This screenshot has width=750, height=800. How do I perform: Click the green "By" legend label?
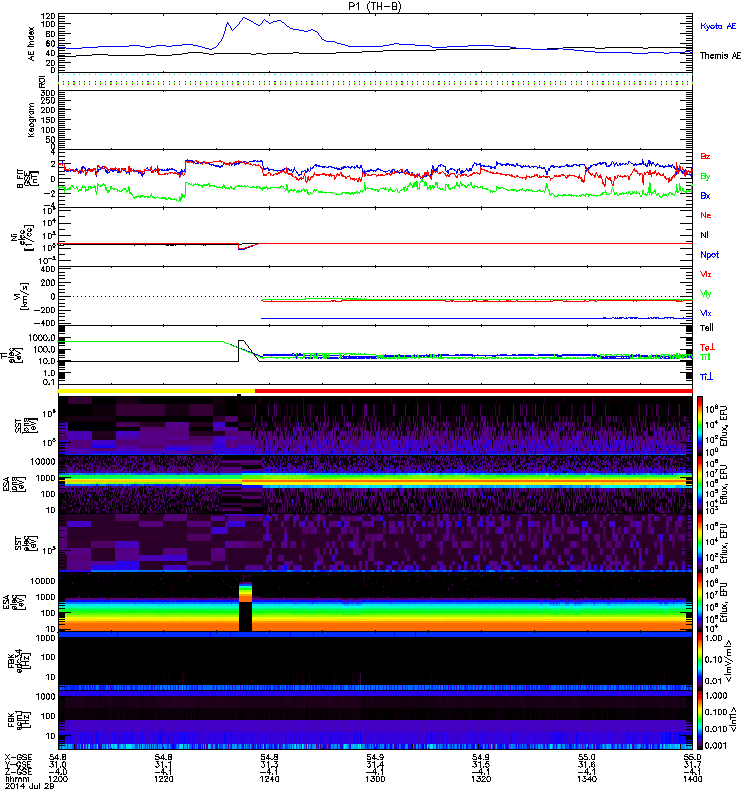click(705, 176)
